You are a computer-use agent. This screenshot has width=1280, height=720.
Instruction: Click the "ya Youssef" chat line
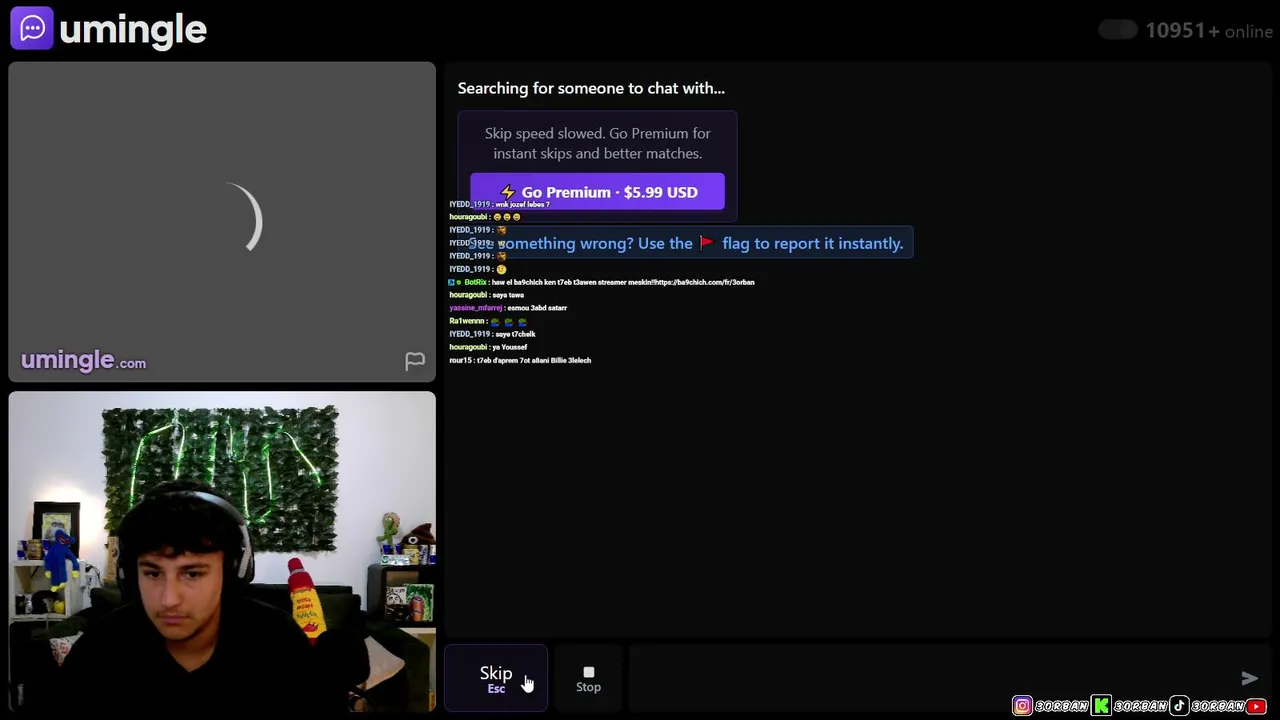tap(488, 347)
